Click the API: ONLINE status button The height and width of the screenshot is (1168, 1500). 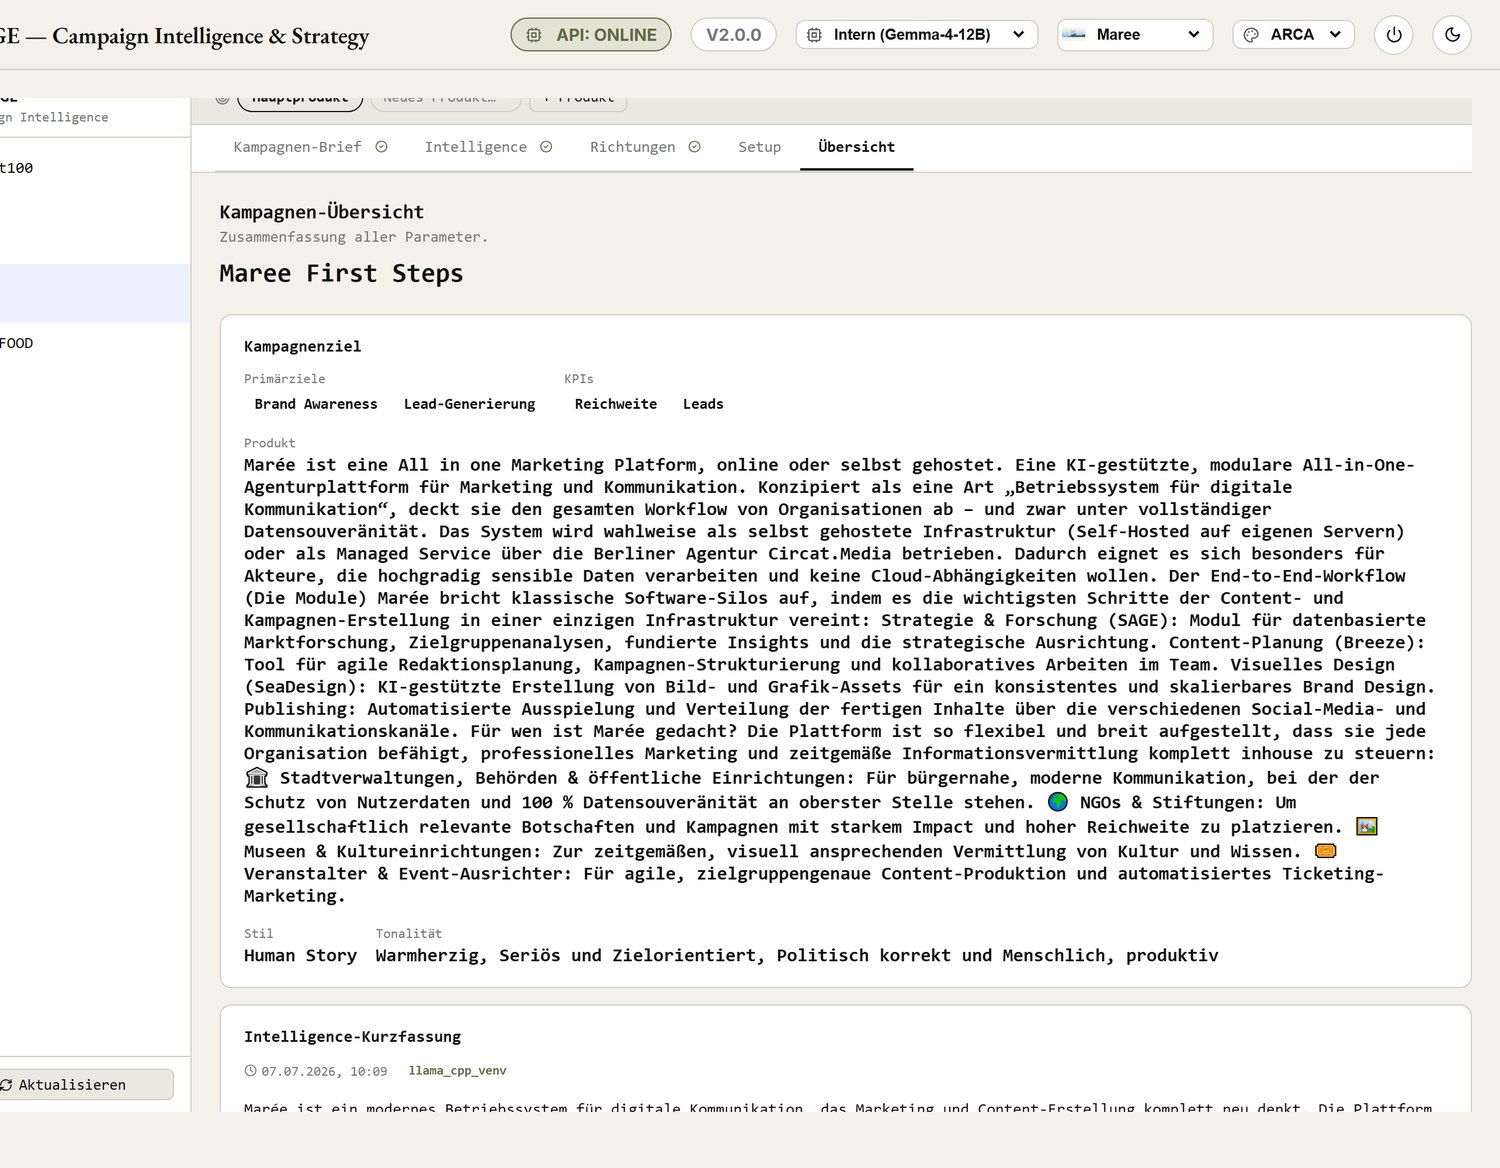tap(591, 35)
